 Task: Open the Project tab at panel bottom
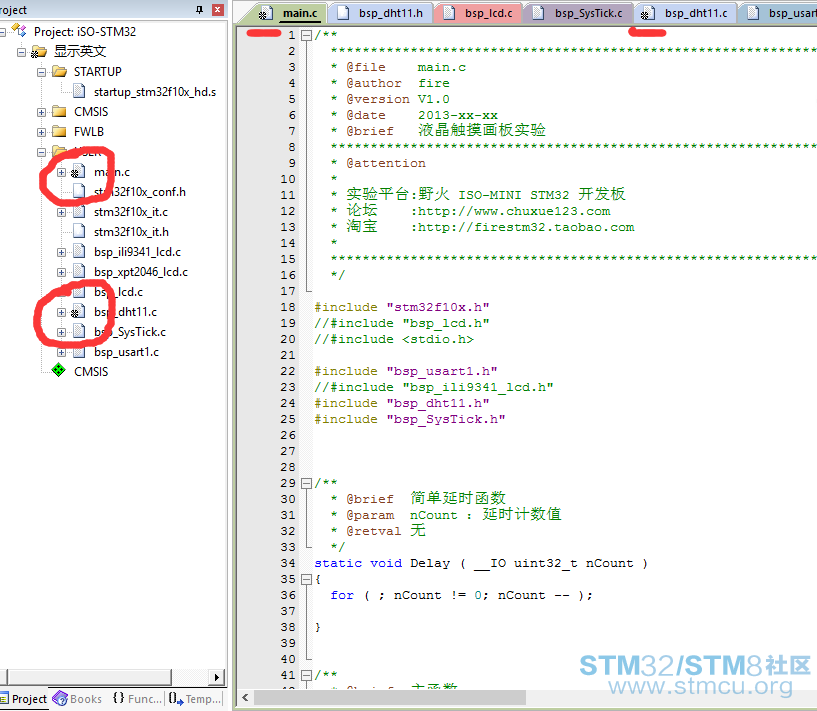(24, 699)
